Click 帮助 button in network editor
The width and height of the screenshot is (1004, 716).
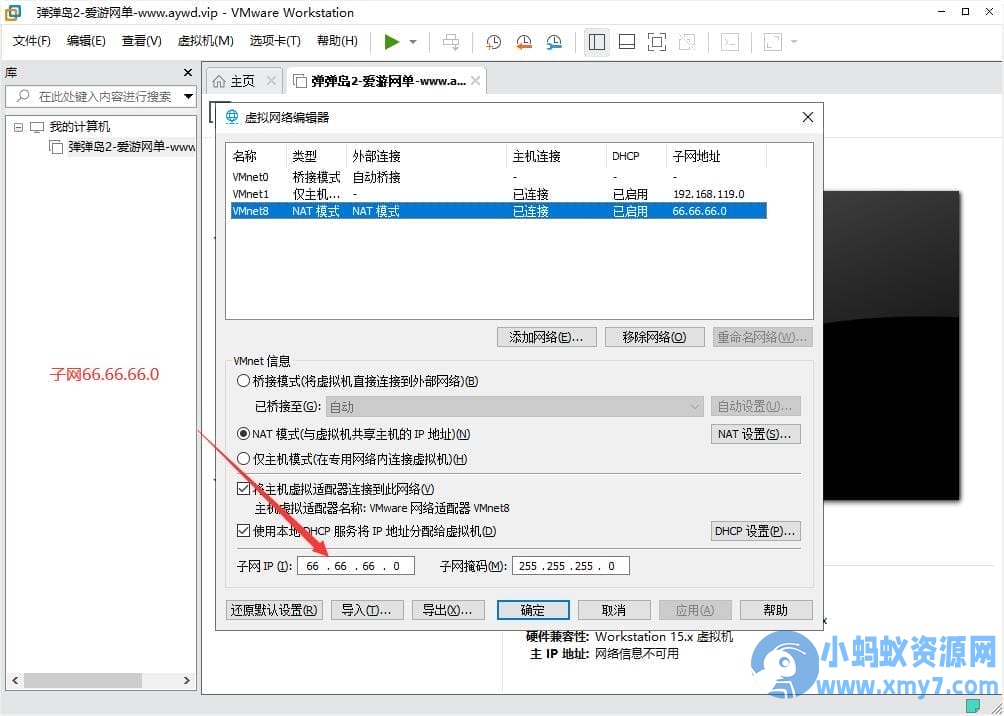tap(776, 610)
